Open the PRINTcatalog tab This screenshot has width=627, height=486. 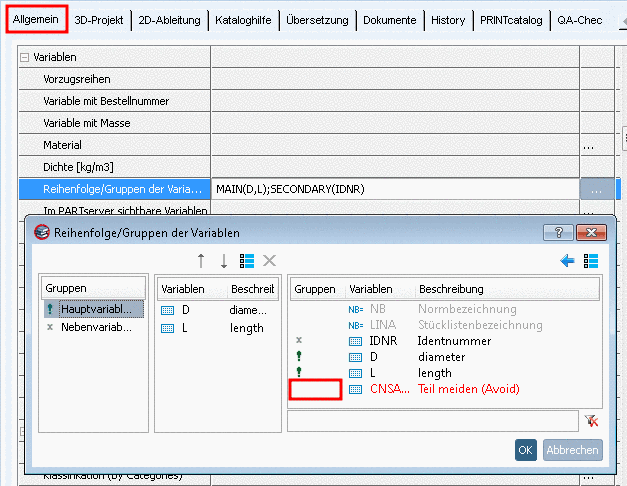click(511, 20)
